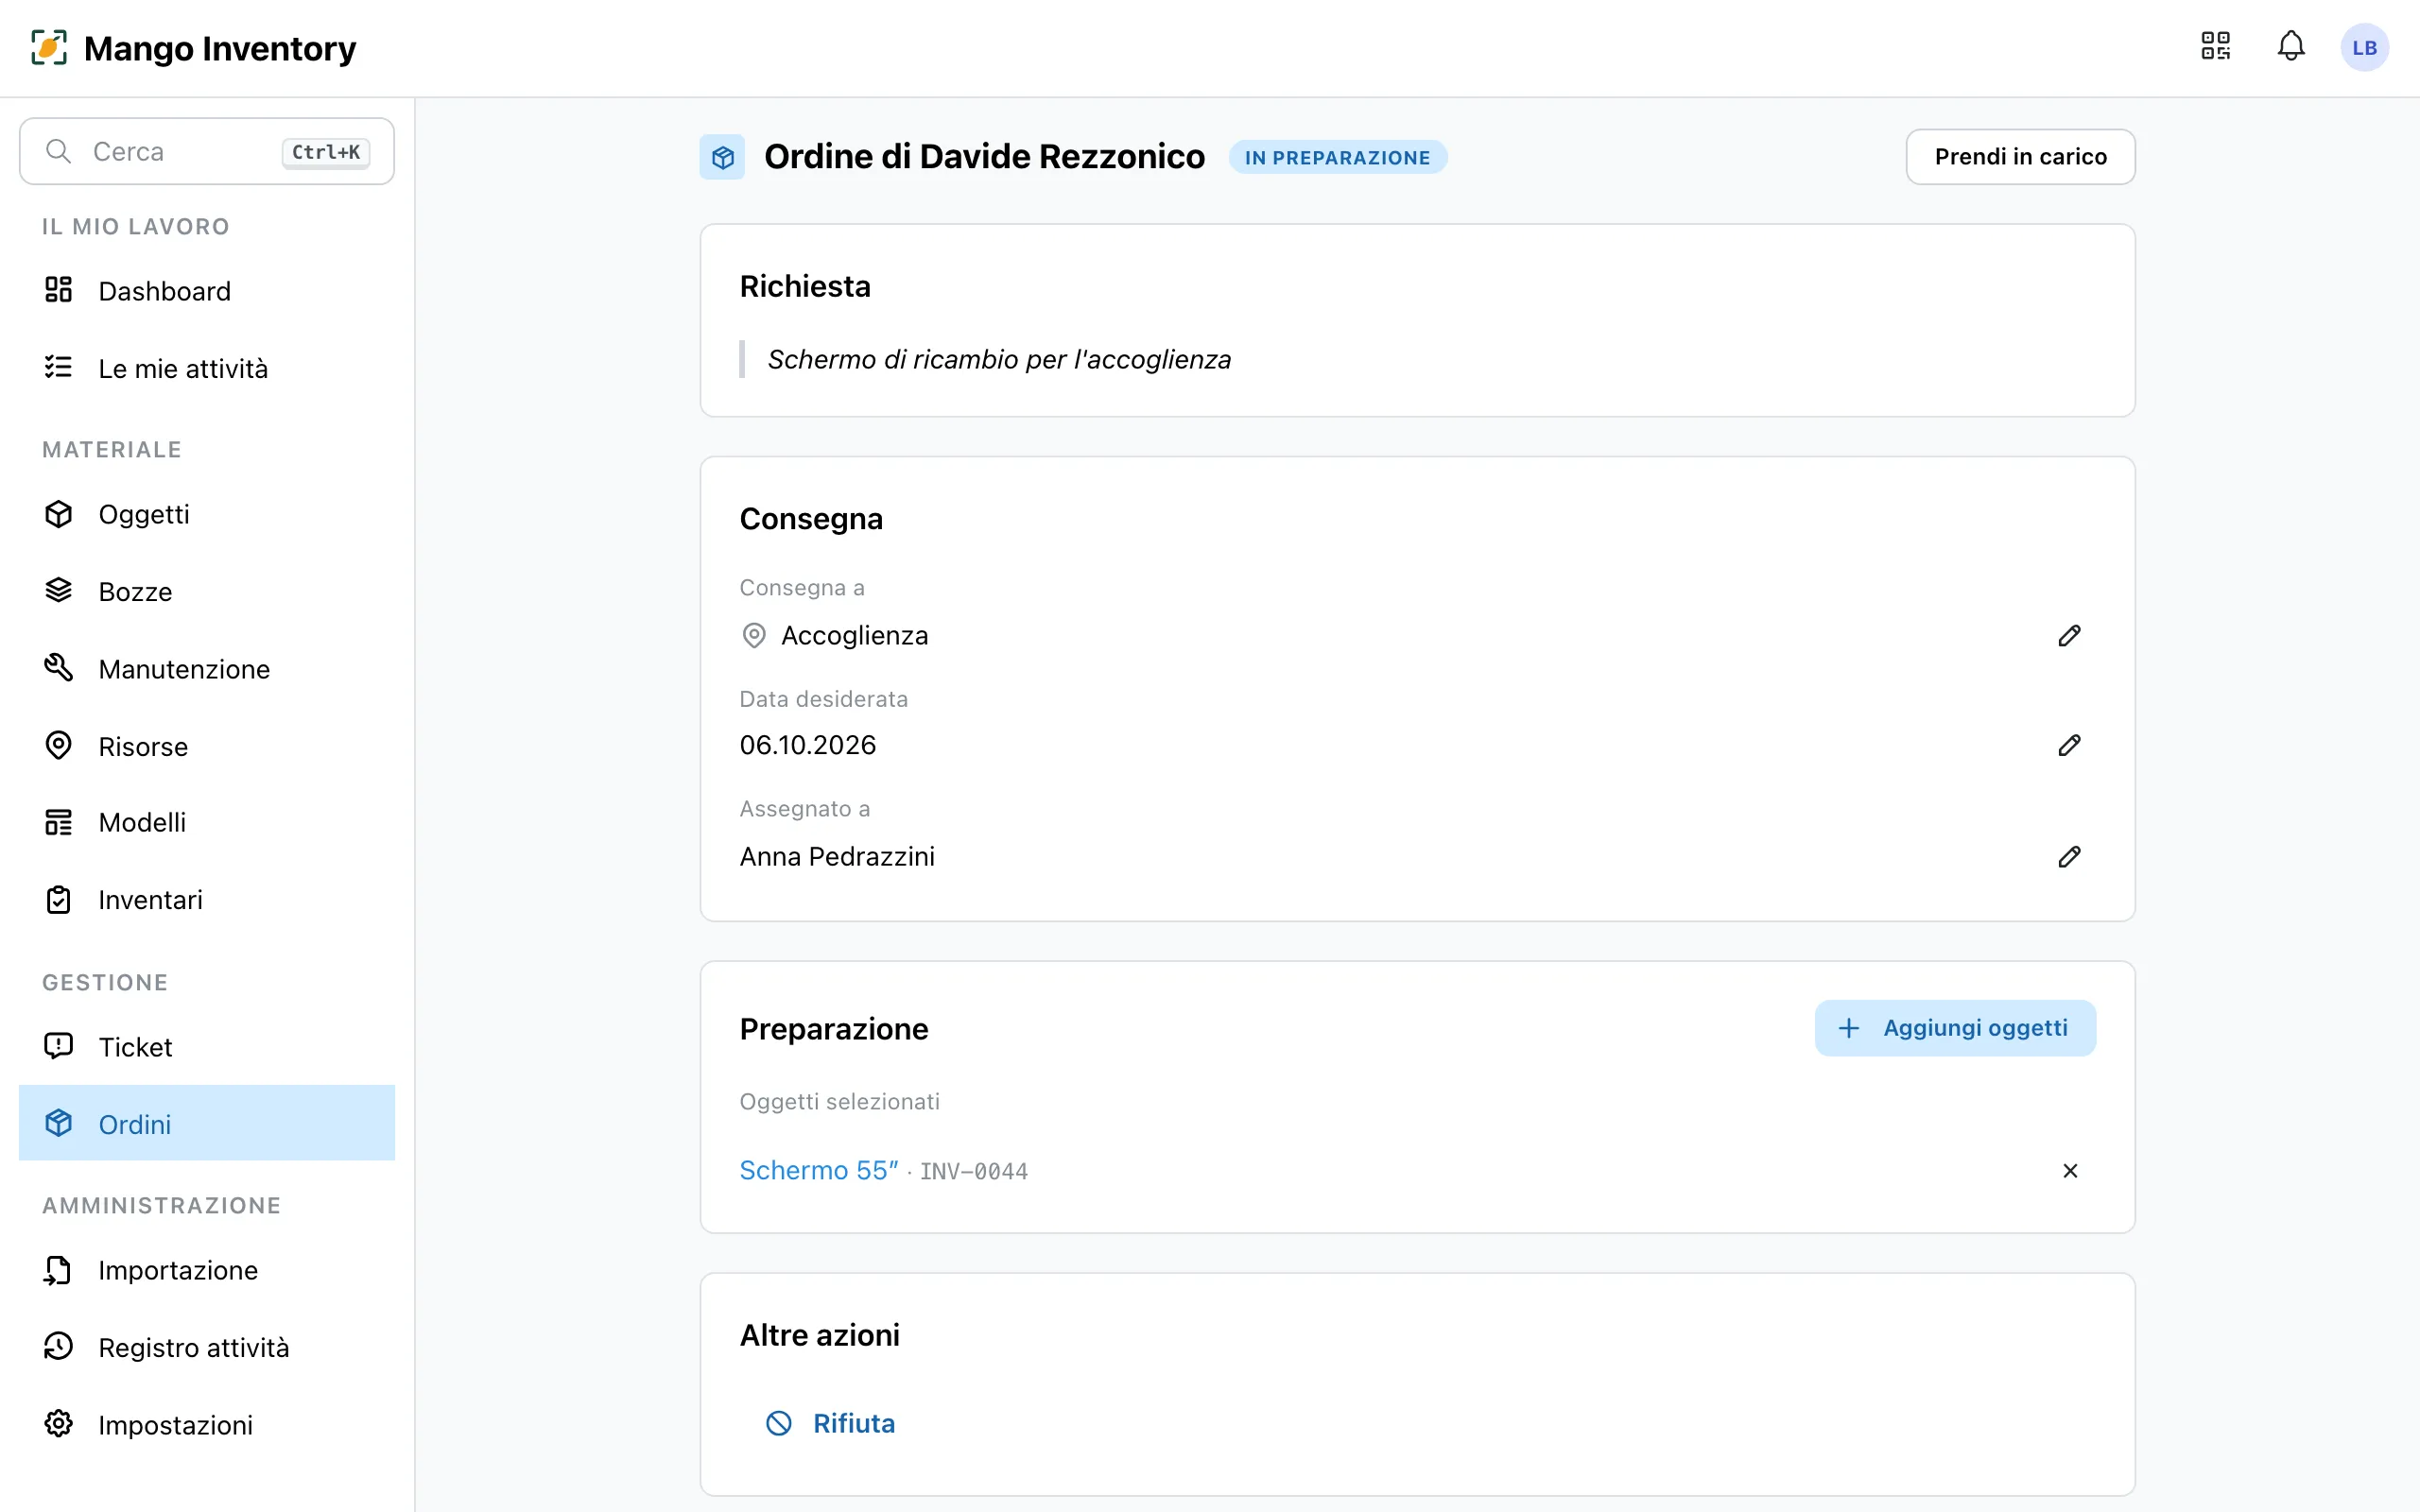Click the Dashboard grid icon
The width and height of the screenshot is (2420, 1512).
[59, 290]
